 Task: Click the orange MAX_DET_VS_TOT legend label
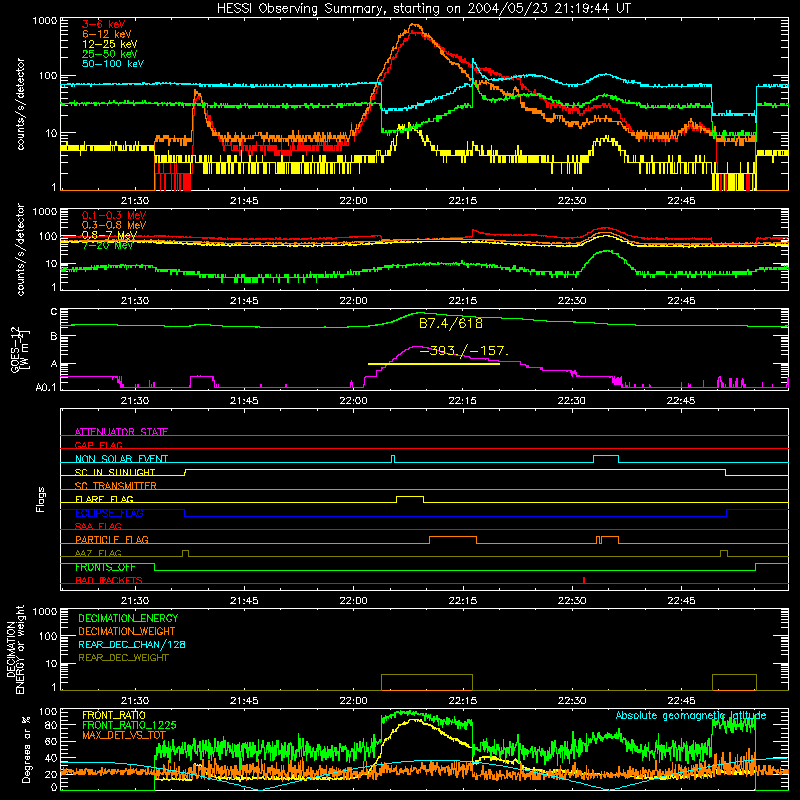coord(123,735)
